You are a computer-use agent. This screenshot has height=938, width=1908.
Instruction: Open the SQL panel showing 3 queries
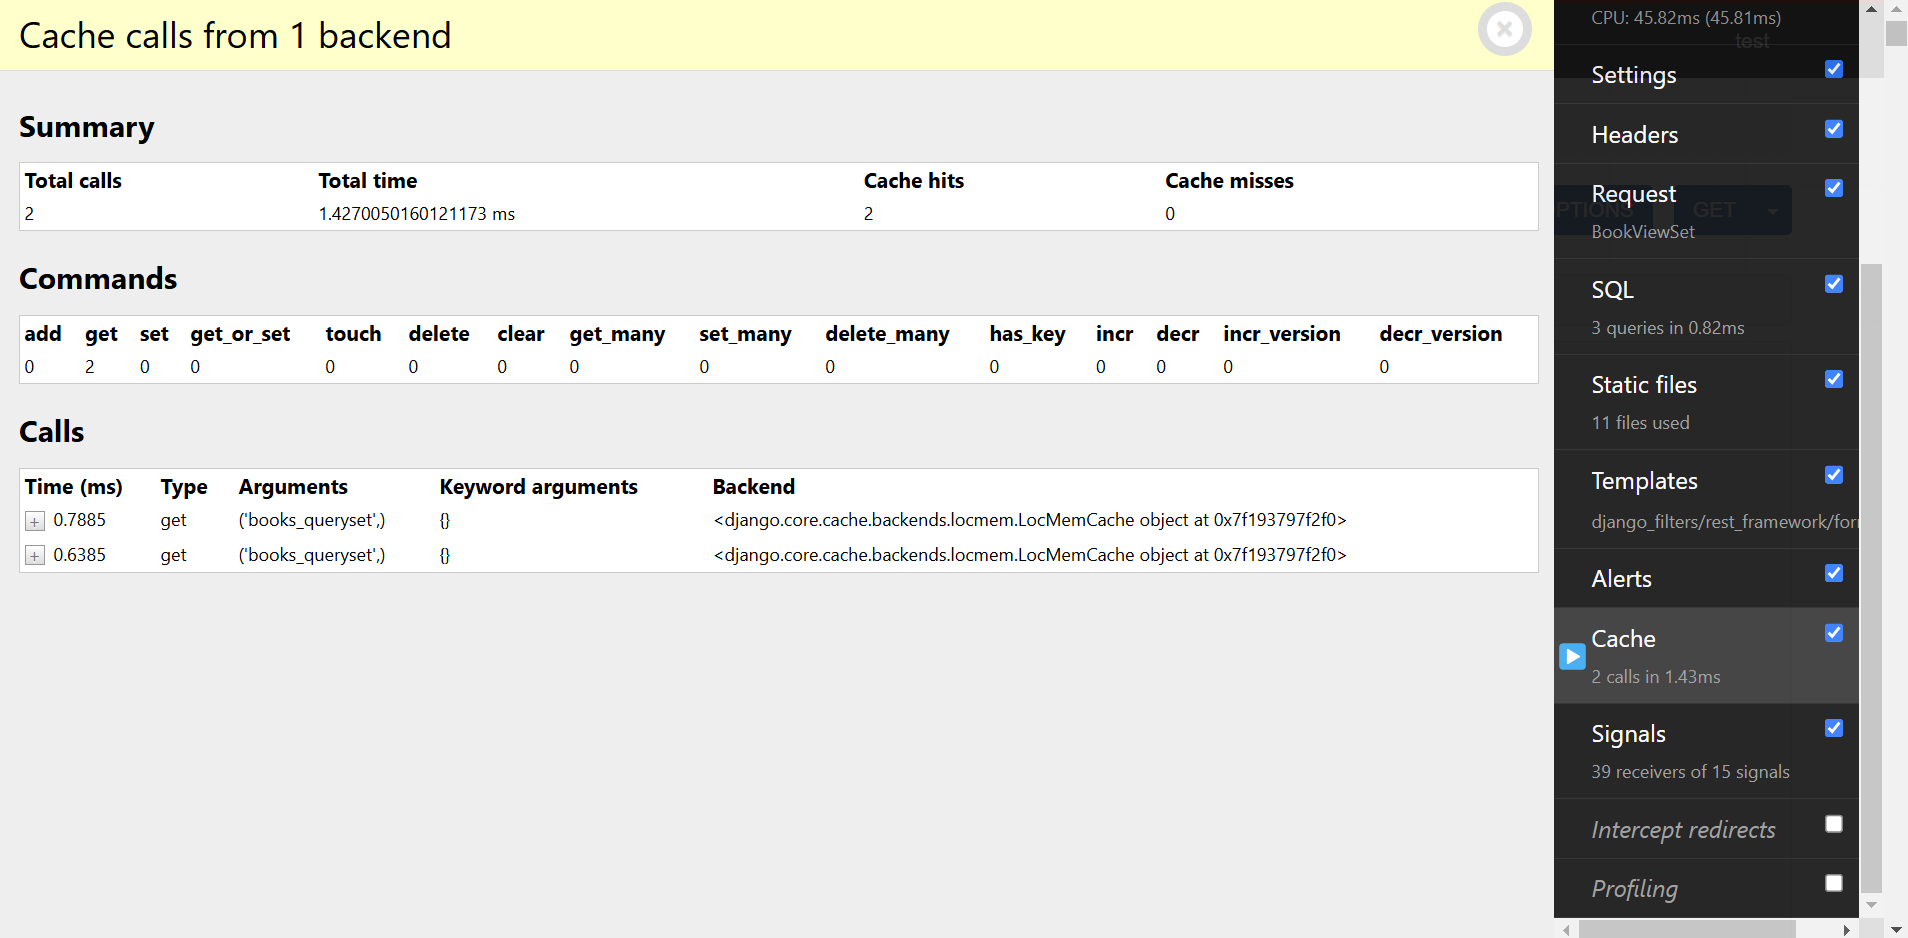pyautogui.click(x=1612, y=290)
